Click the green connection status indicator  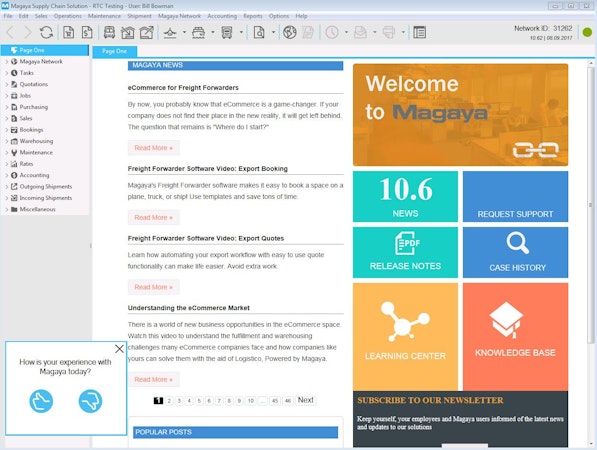[x=587, y=32]
